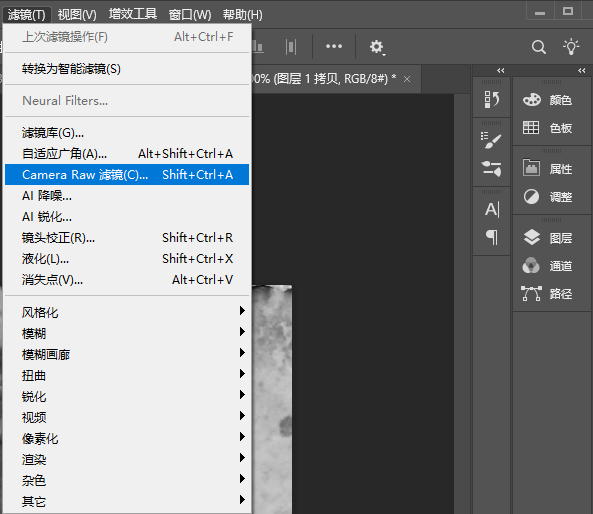Image resolution: width=593 pixels, height=514 pixels.
Task: Click the three-dots more options button
Action: click(x=334, y=46)
